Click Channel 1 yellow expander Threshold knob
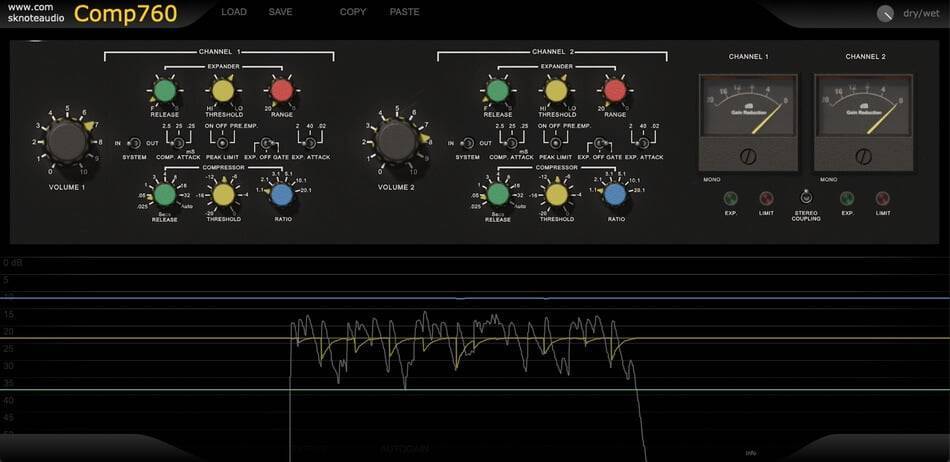This screenshot has height=462, width=950. [x=223, y=90]
